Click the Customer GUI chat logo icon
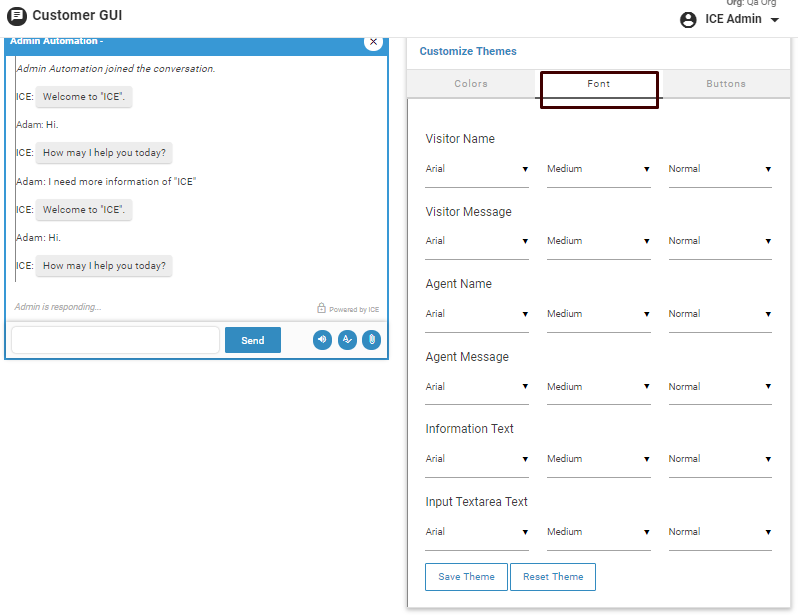The image size is (798, 615). point(16,16)
